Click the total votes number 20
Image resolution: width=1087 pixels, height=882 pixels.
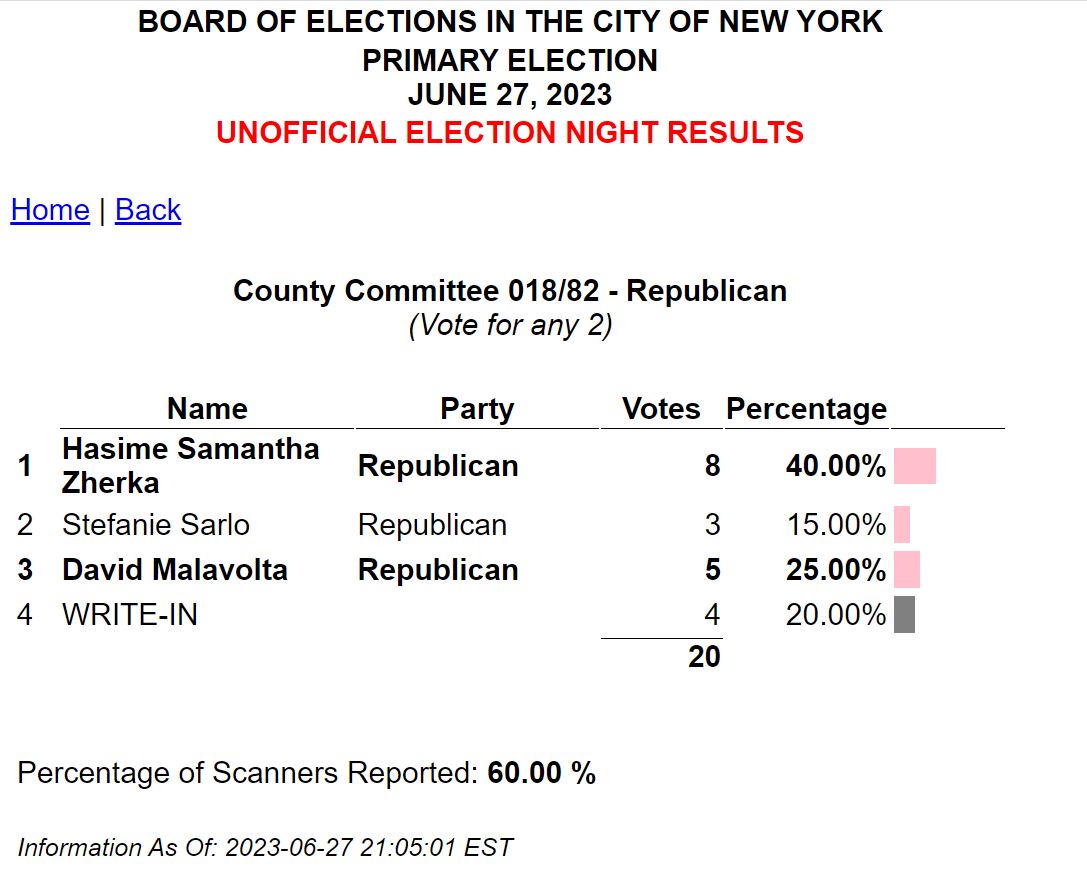(704, 657)
